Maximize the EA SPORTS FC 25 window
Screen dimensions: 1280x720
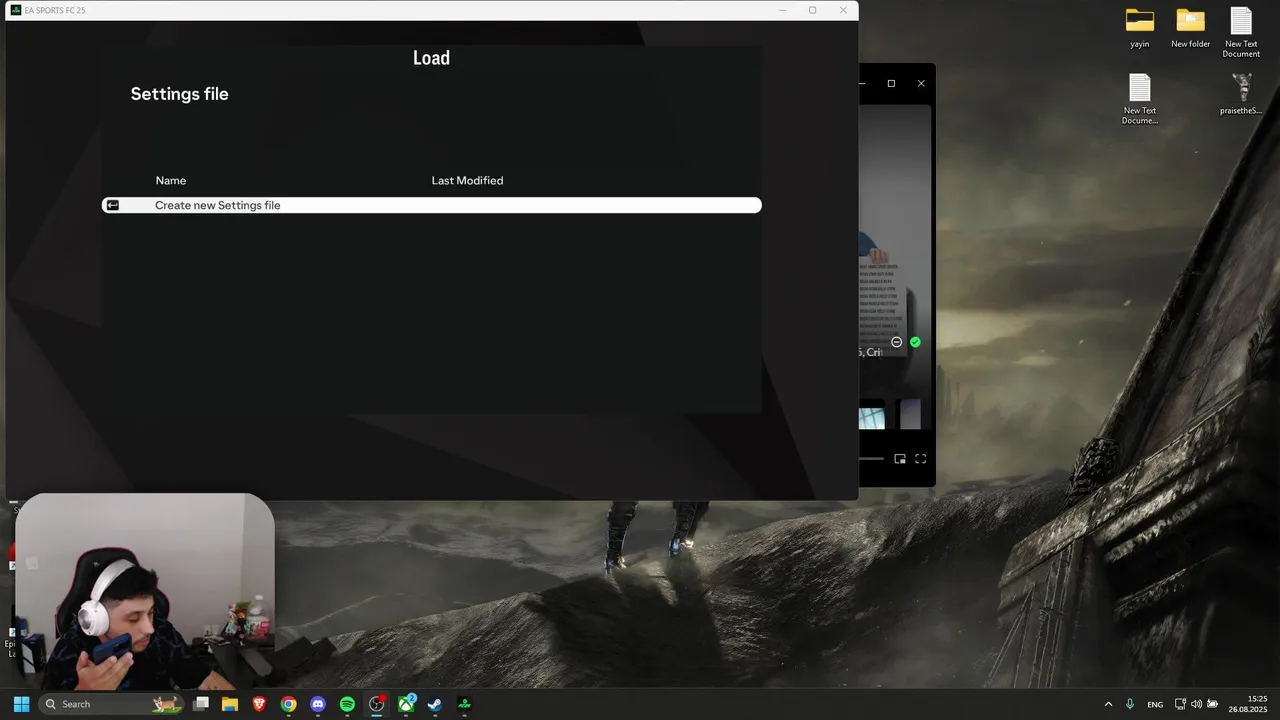click(x=812, y=10)
